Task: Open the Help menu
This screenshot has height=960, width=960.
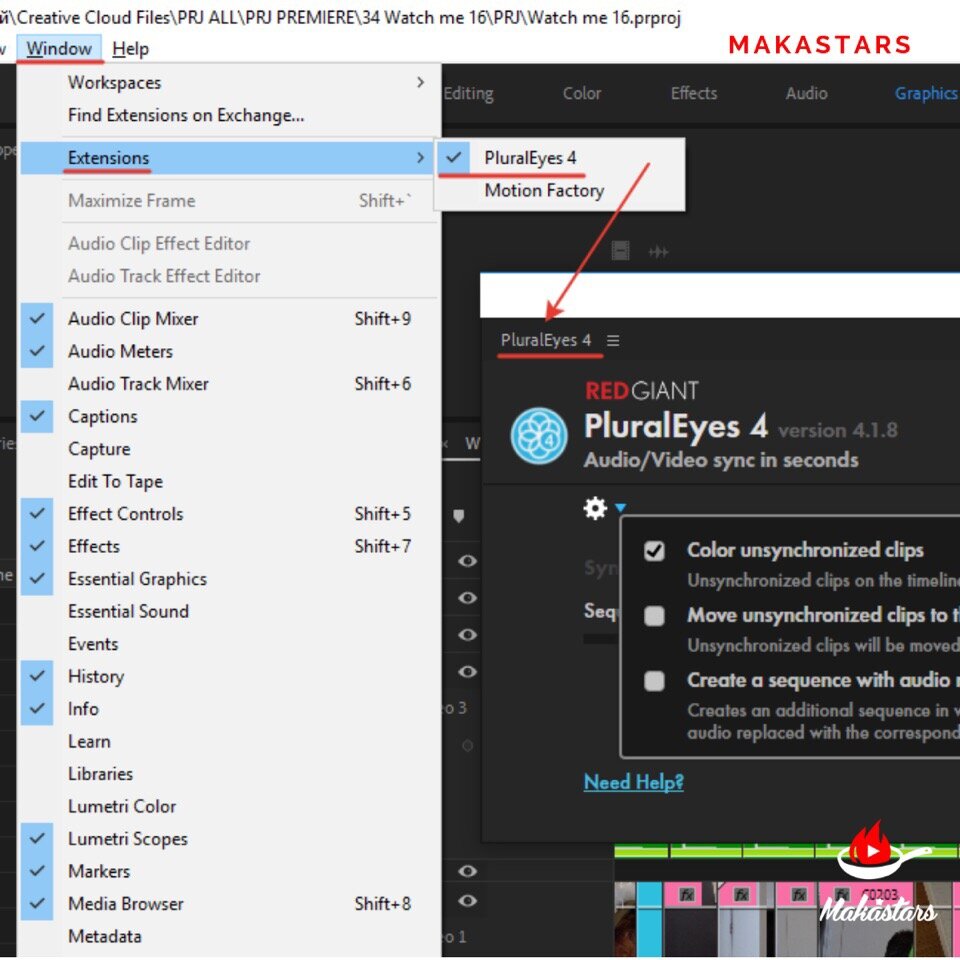Action: click(x=130, y=48)
